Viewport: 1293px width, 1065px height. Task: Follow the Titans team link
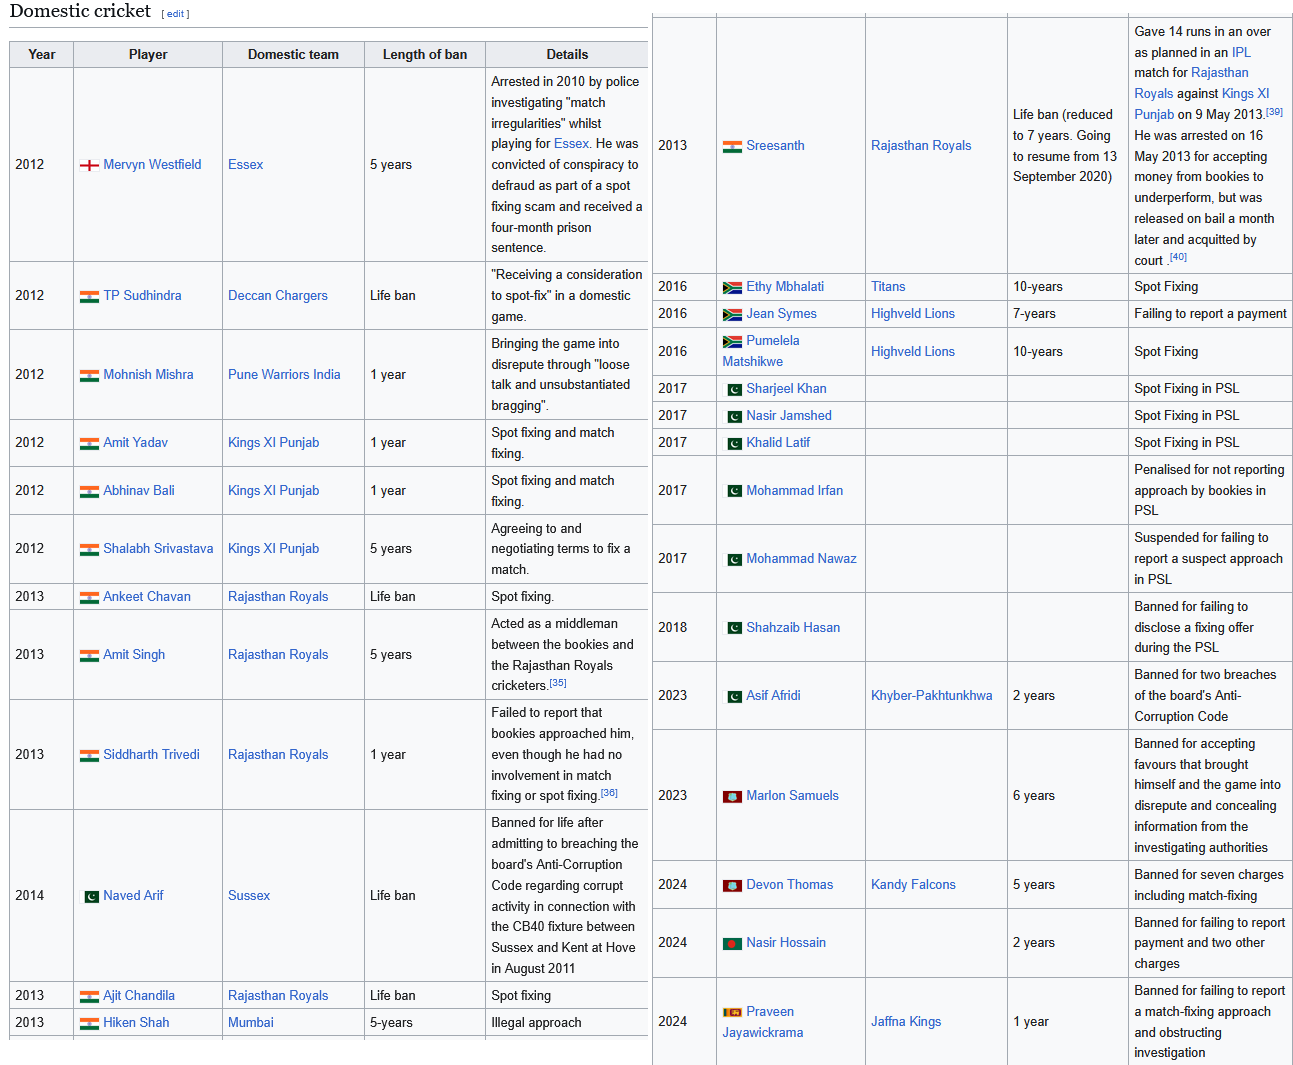888,287
